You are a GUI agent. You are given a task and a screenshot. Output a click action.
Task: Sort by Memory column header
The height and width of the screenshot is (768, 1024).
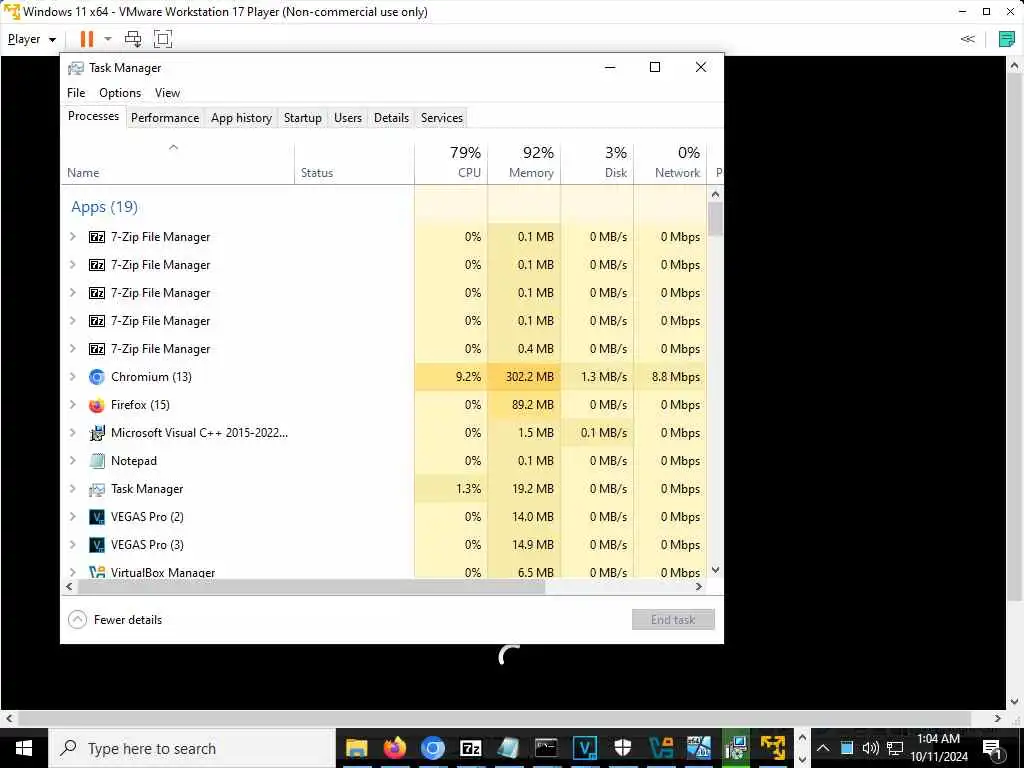pyautogui.click(x=524, y=163)
